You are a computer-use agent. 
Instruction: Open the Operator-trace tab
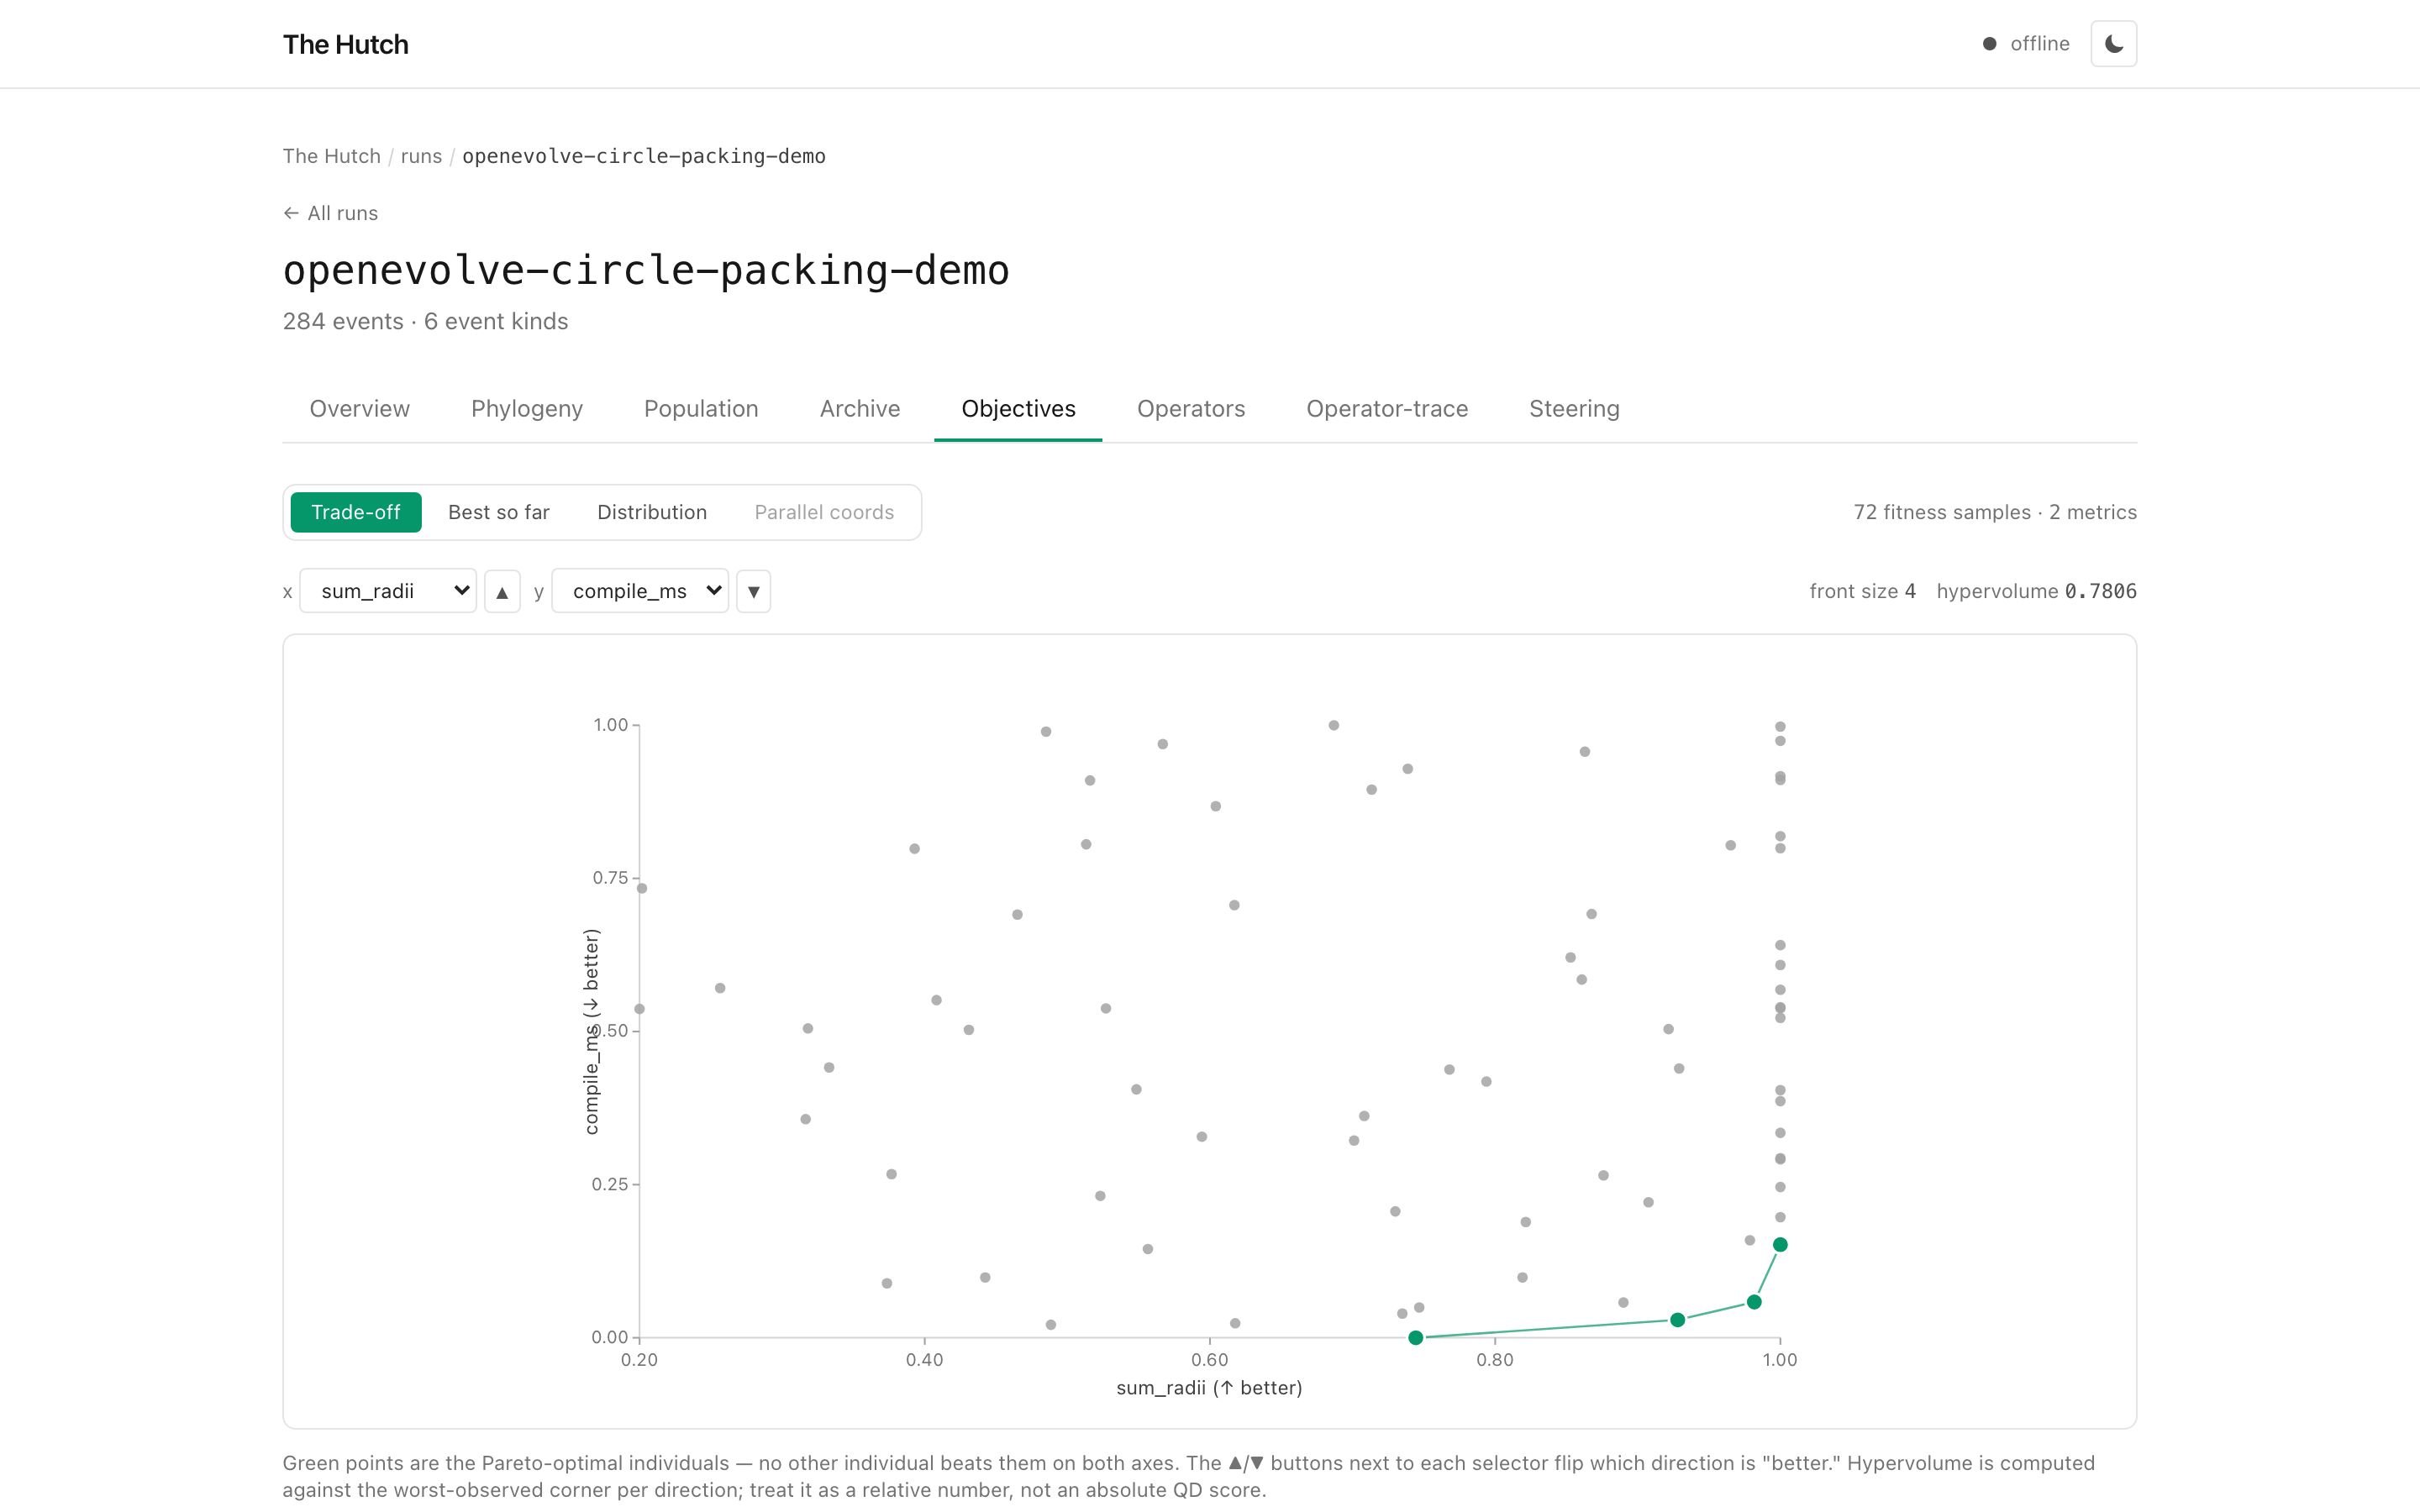tap(1387, 408)
